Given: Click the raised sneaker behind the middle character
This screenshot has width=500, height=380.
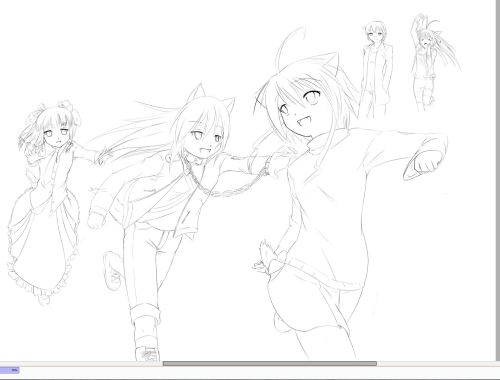Looking at the screenshot, I should coord(113,271).
